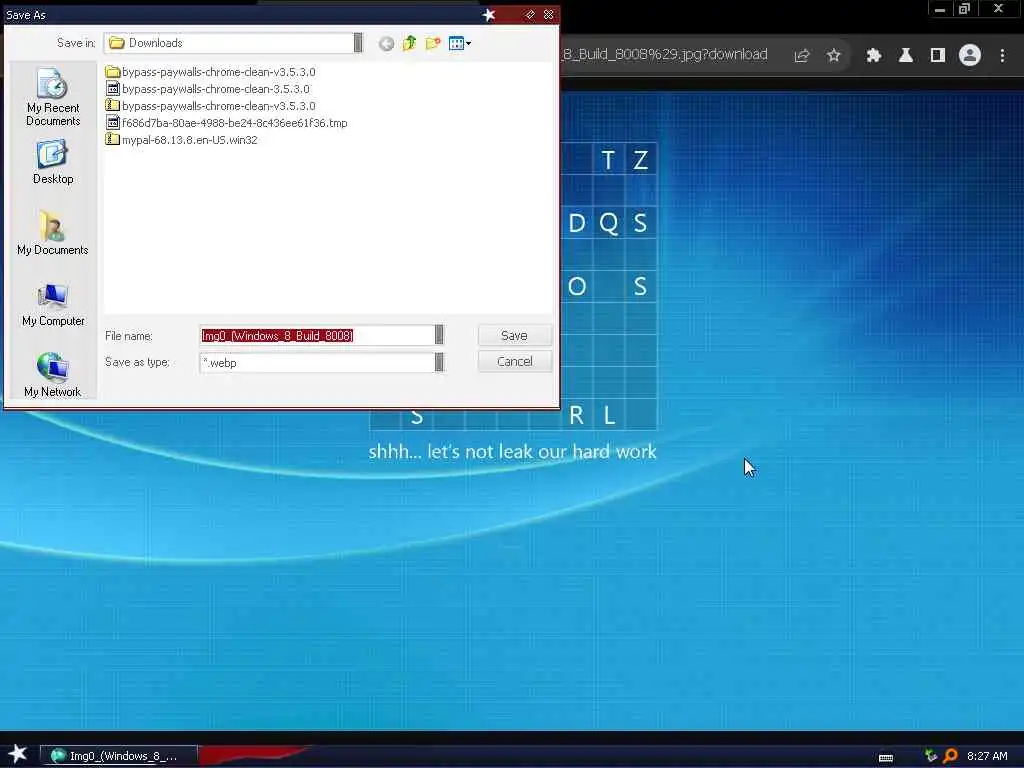Open My Computer location

[53, 304]
